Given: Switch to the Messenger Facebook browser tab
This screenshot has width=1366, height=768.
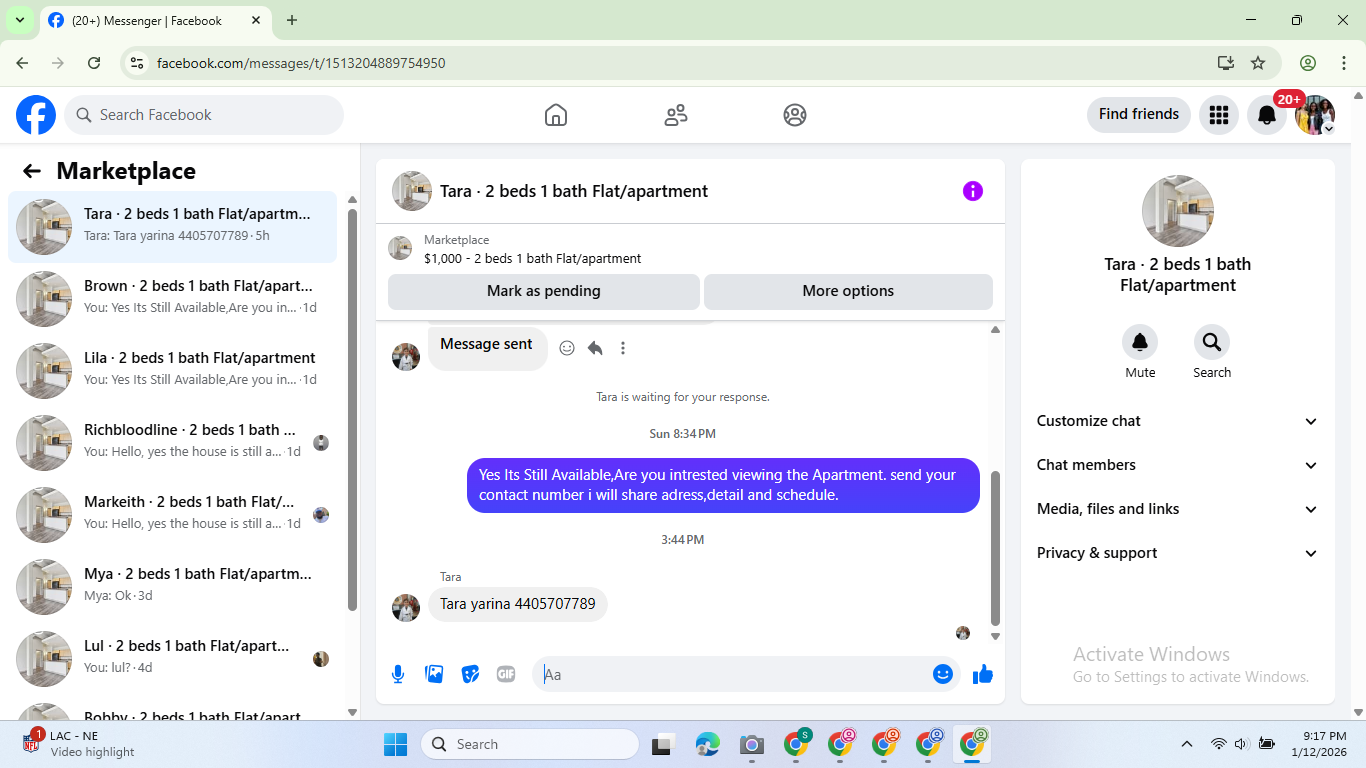Looking at the screenshot, I should [x=154, y=21].
